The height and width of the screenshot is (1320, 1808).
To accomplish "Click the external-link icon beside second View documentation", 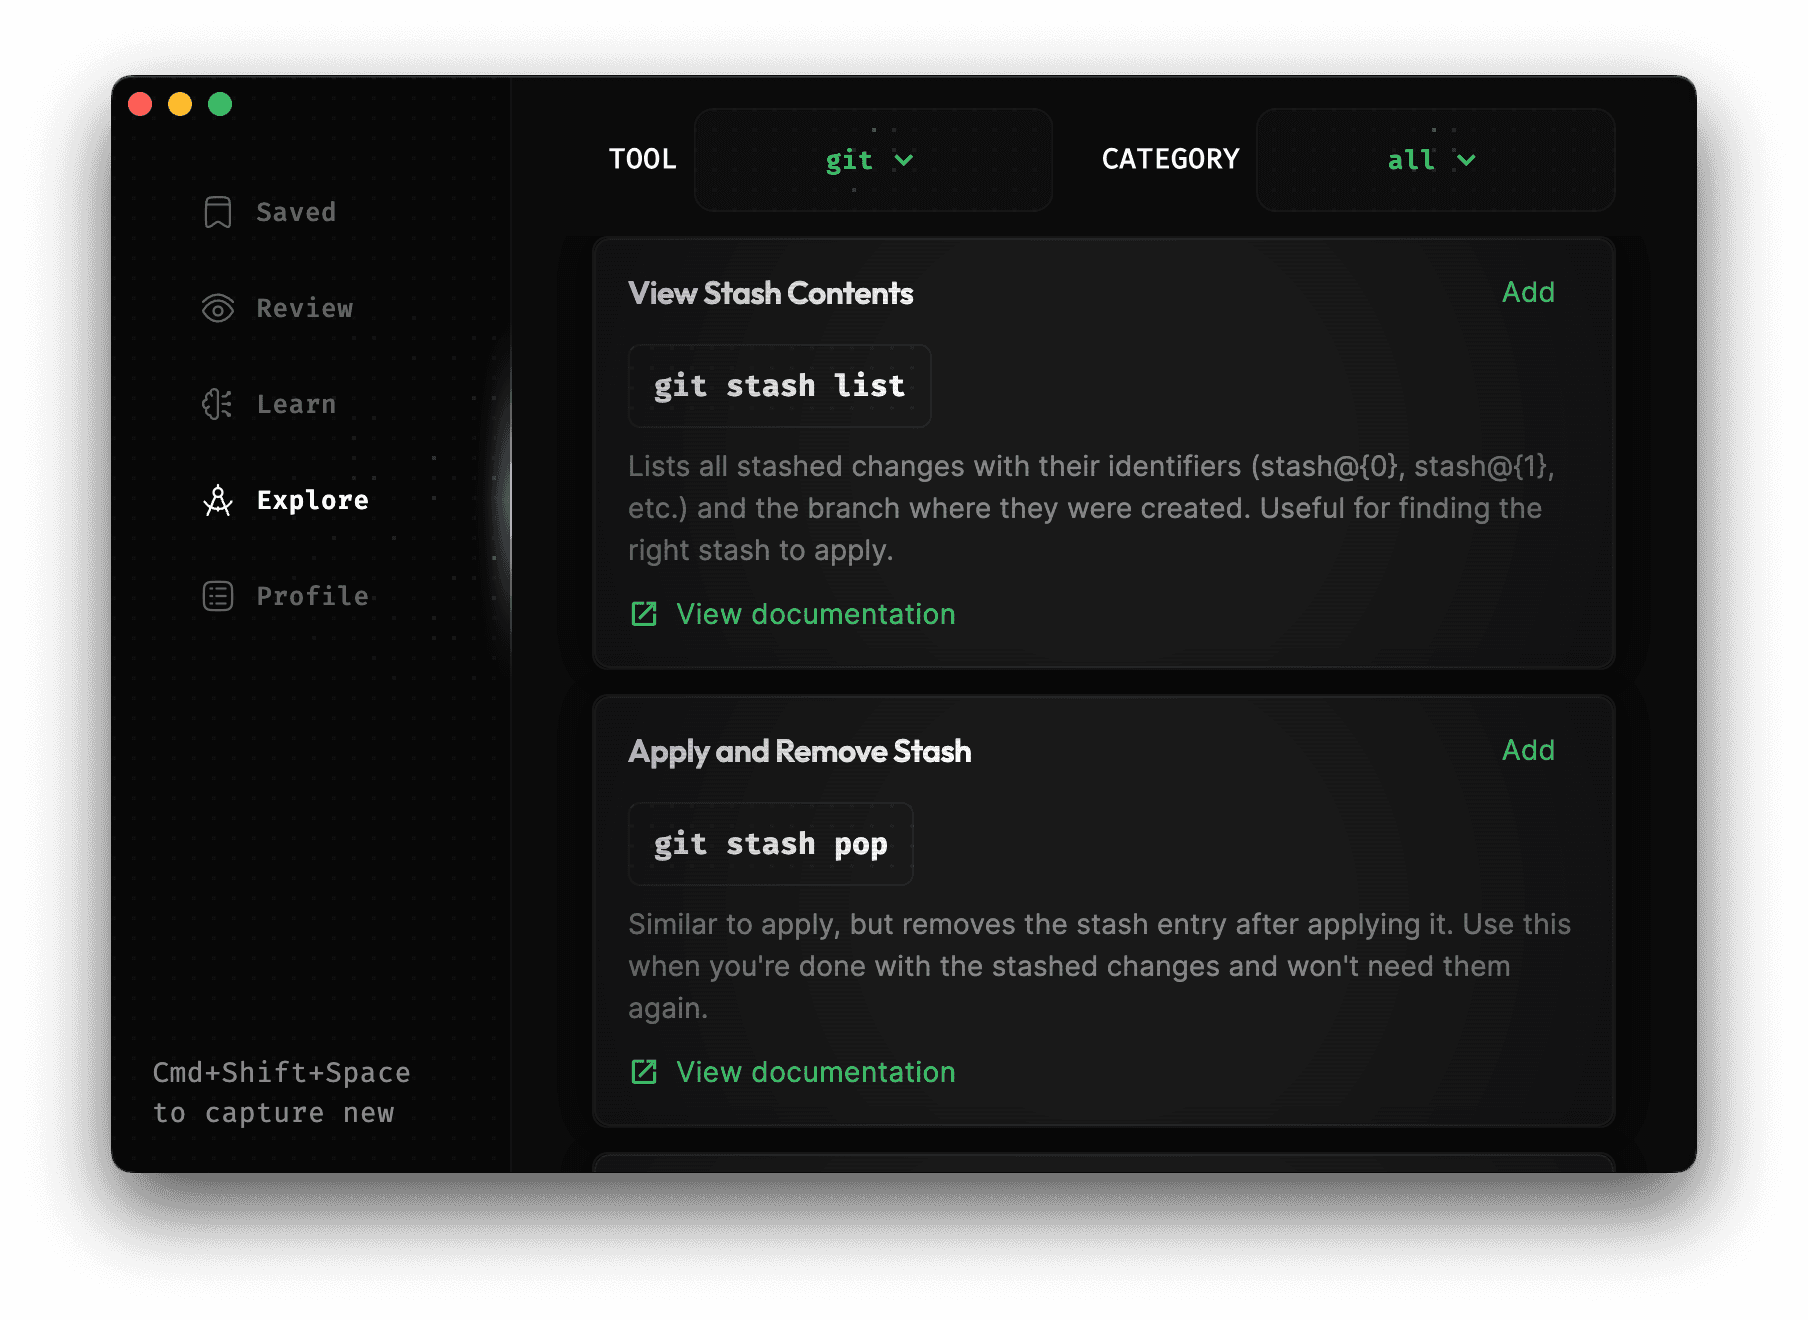I will tap(644, 1071).
